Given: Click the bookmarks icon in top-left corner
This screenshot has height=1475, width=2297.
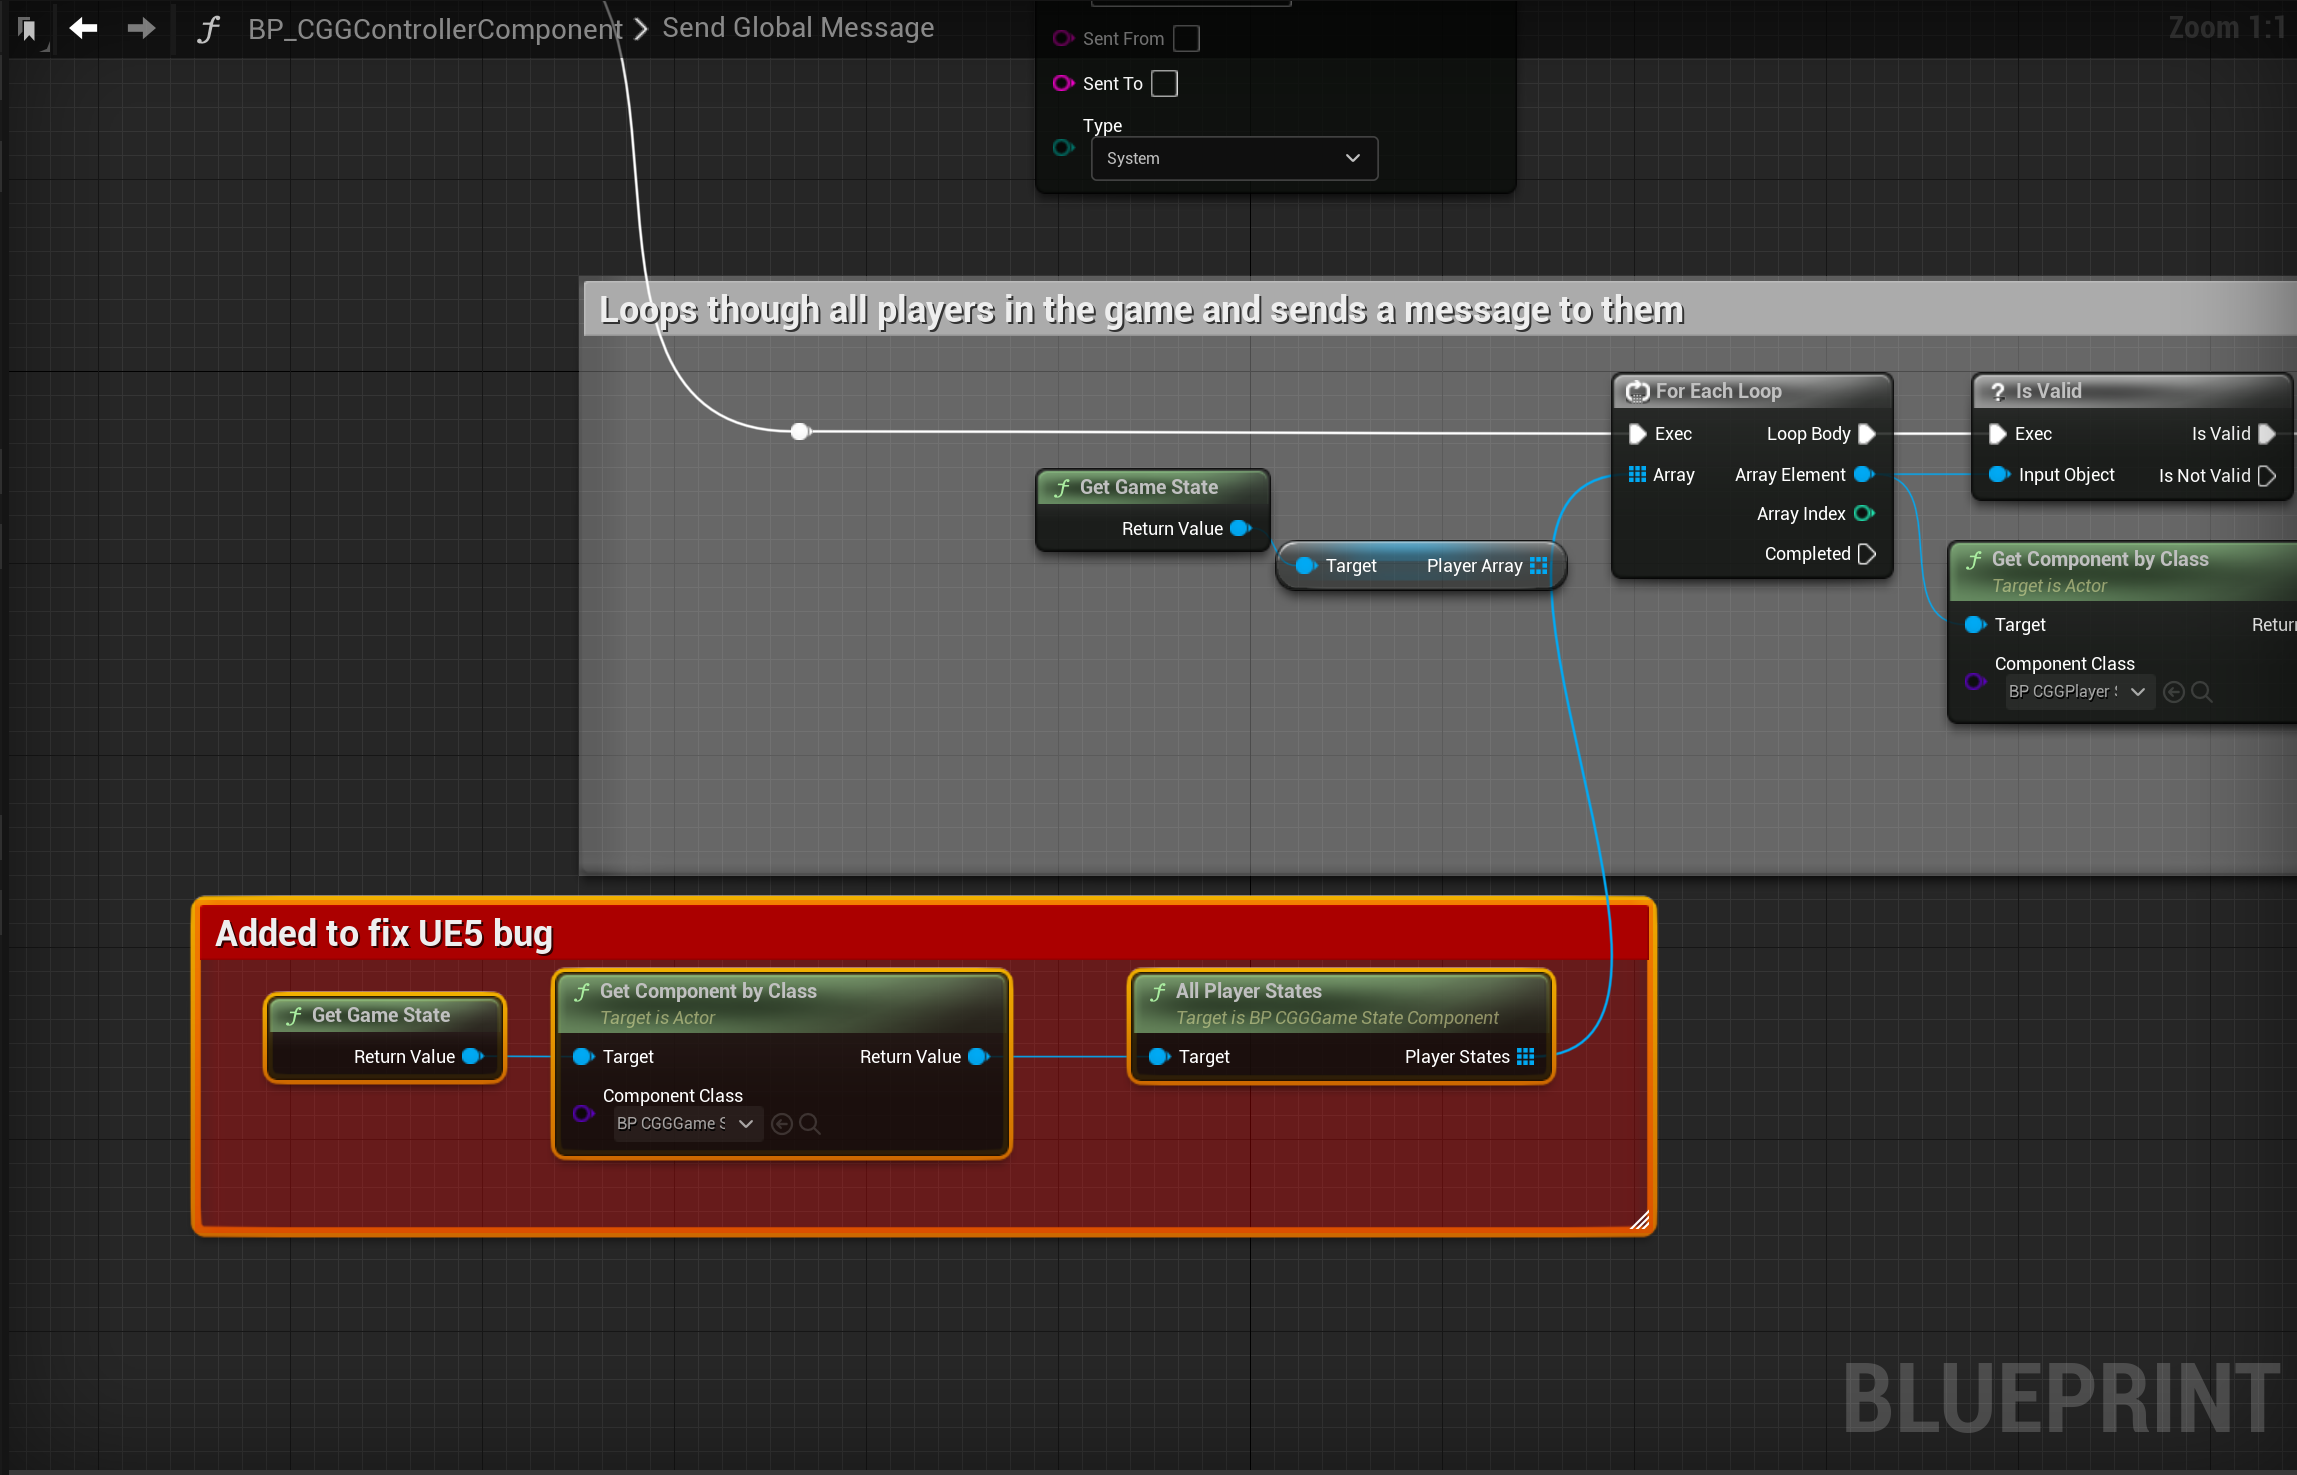Looking at the screenshot, I should (x=28, y=29).
